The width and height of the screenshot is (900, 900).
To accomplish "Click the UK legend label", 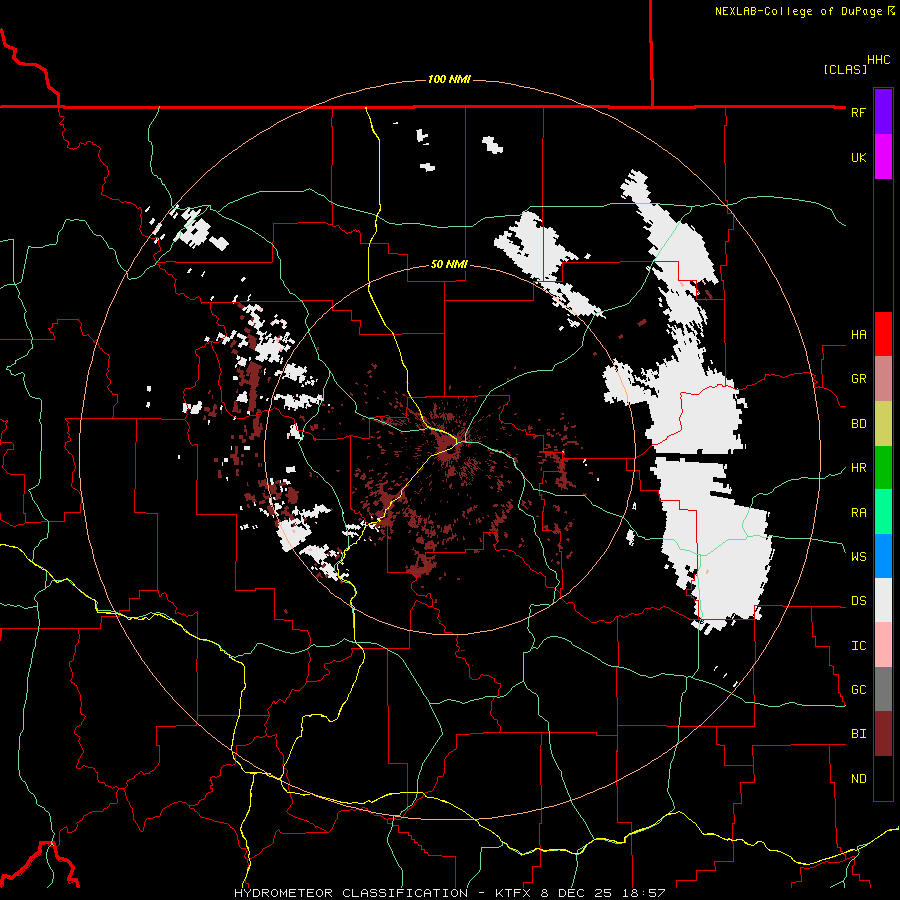I will pos(858,157).
